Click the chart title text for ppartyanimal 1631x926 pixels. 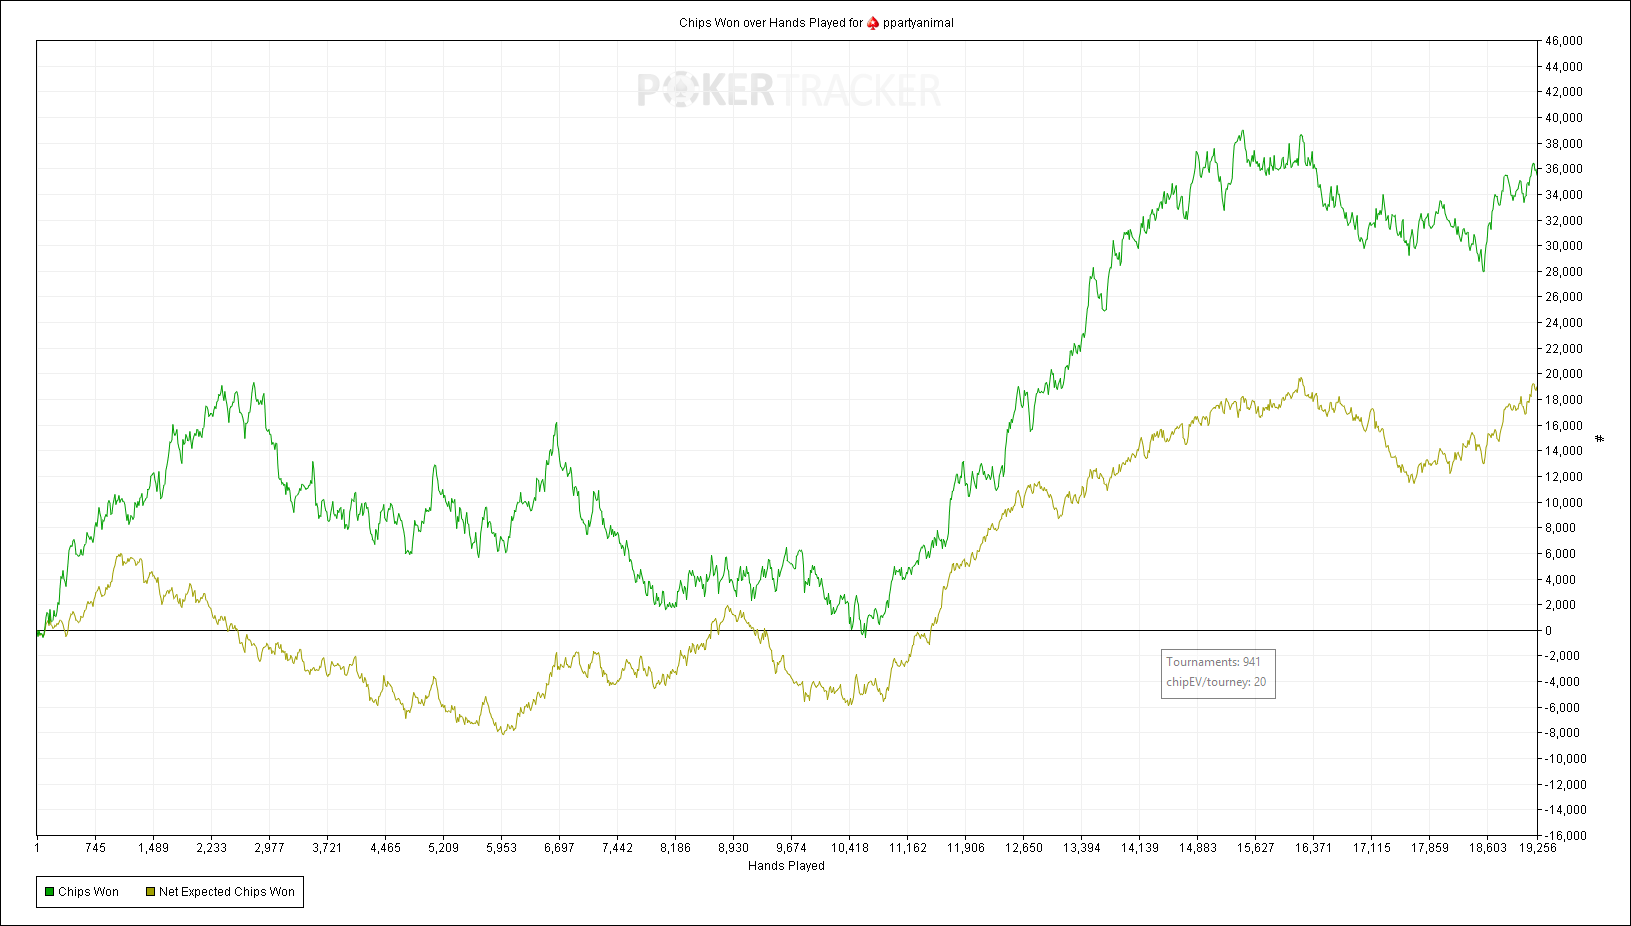[x=816, y=23]
